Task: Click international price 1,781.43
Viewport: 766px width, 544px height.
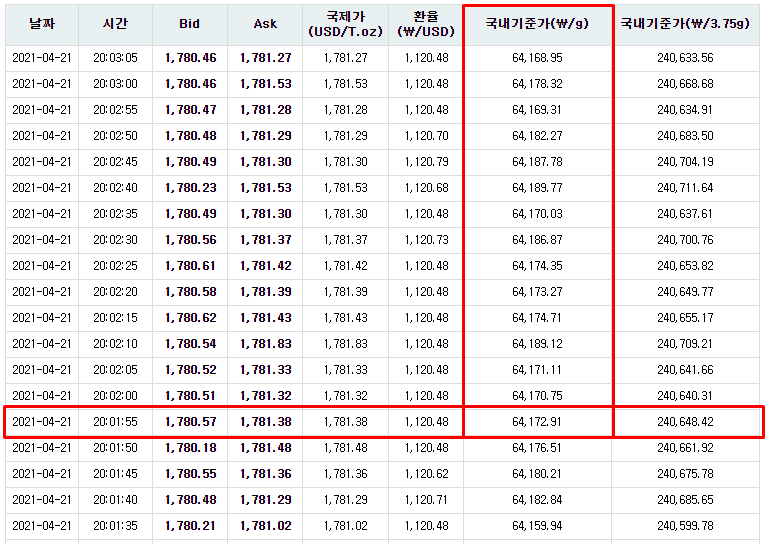Action: pos(345,318)
